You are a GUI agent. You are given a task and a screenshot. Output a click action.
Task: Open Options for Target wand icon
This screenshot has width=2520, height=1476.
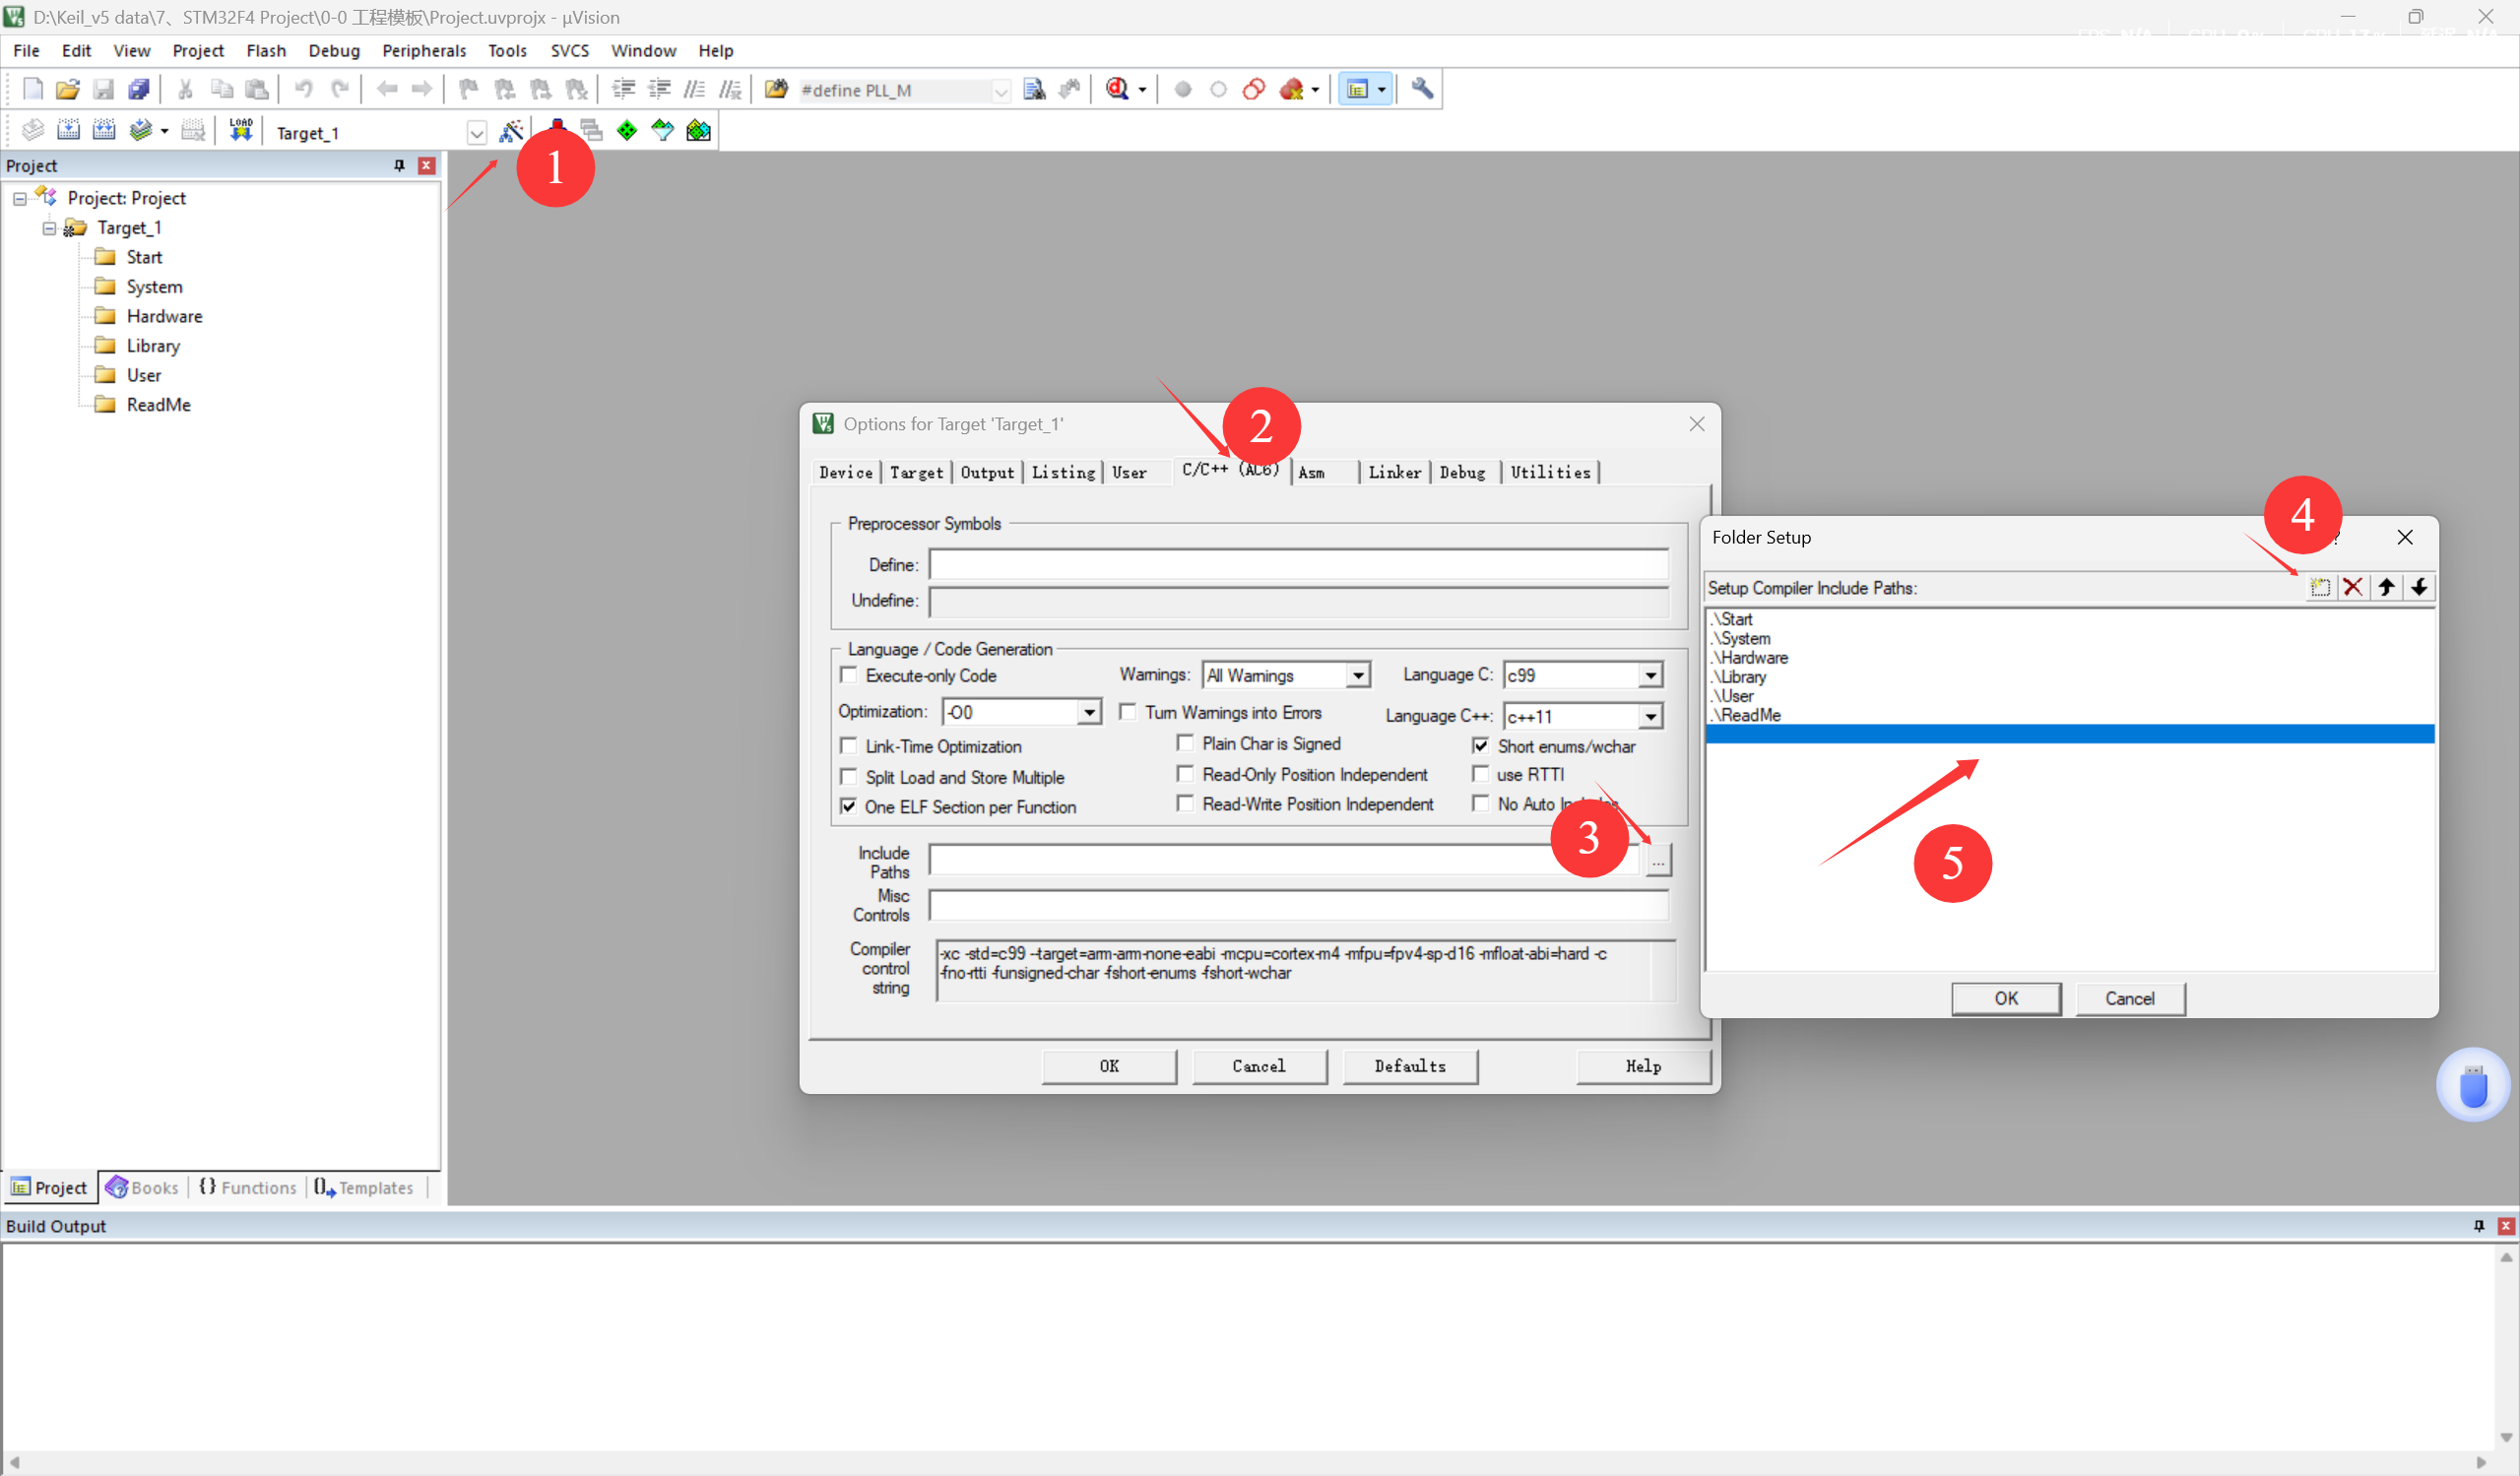click(511, 131)
